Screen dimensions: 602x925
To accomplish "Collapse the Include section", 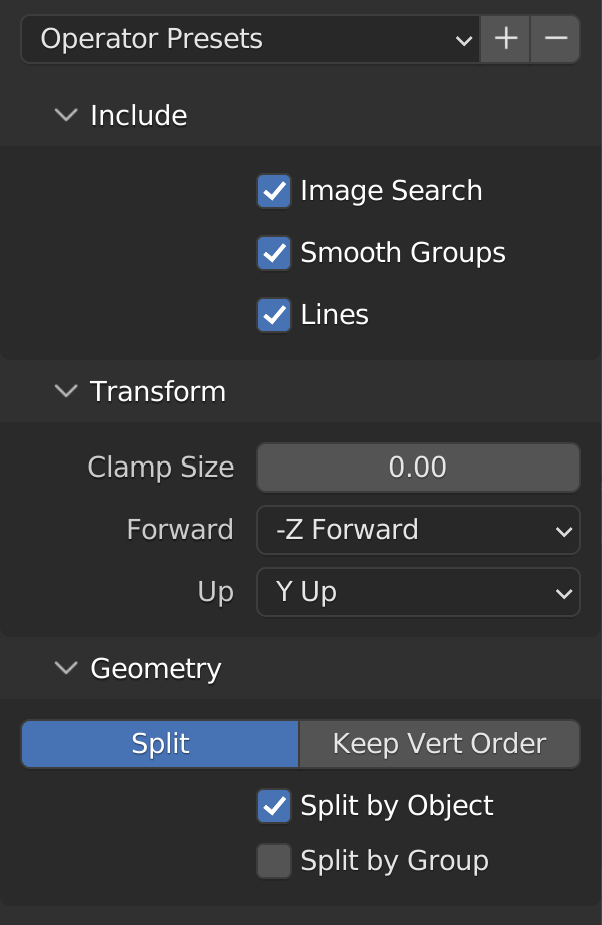I will click(67, 116).
